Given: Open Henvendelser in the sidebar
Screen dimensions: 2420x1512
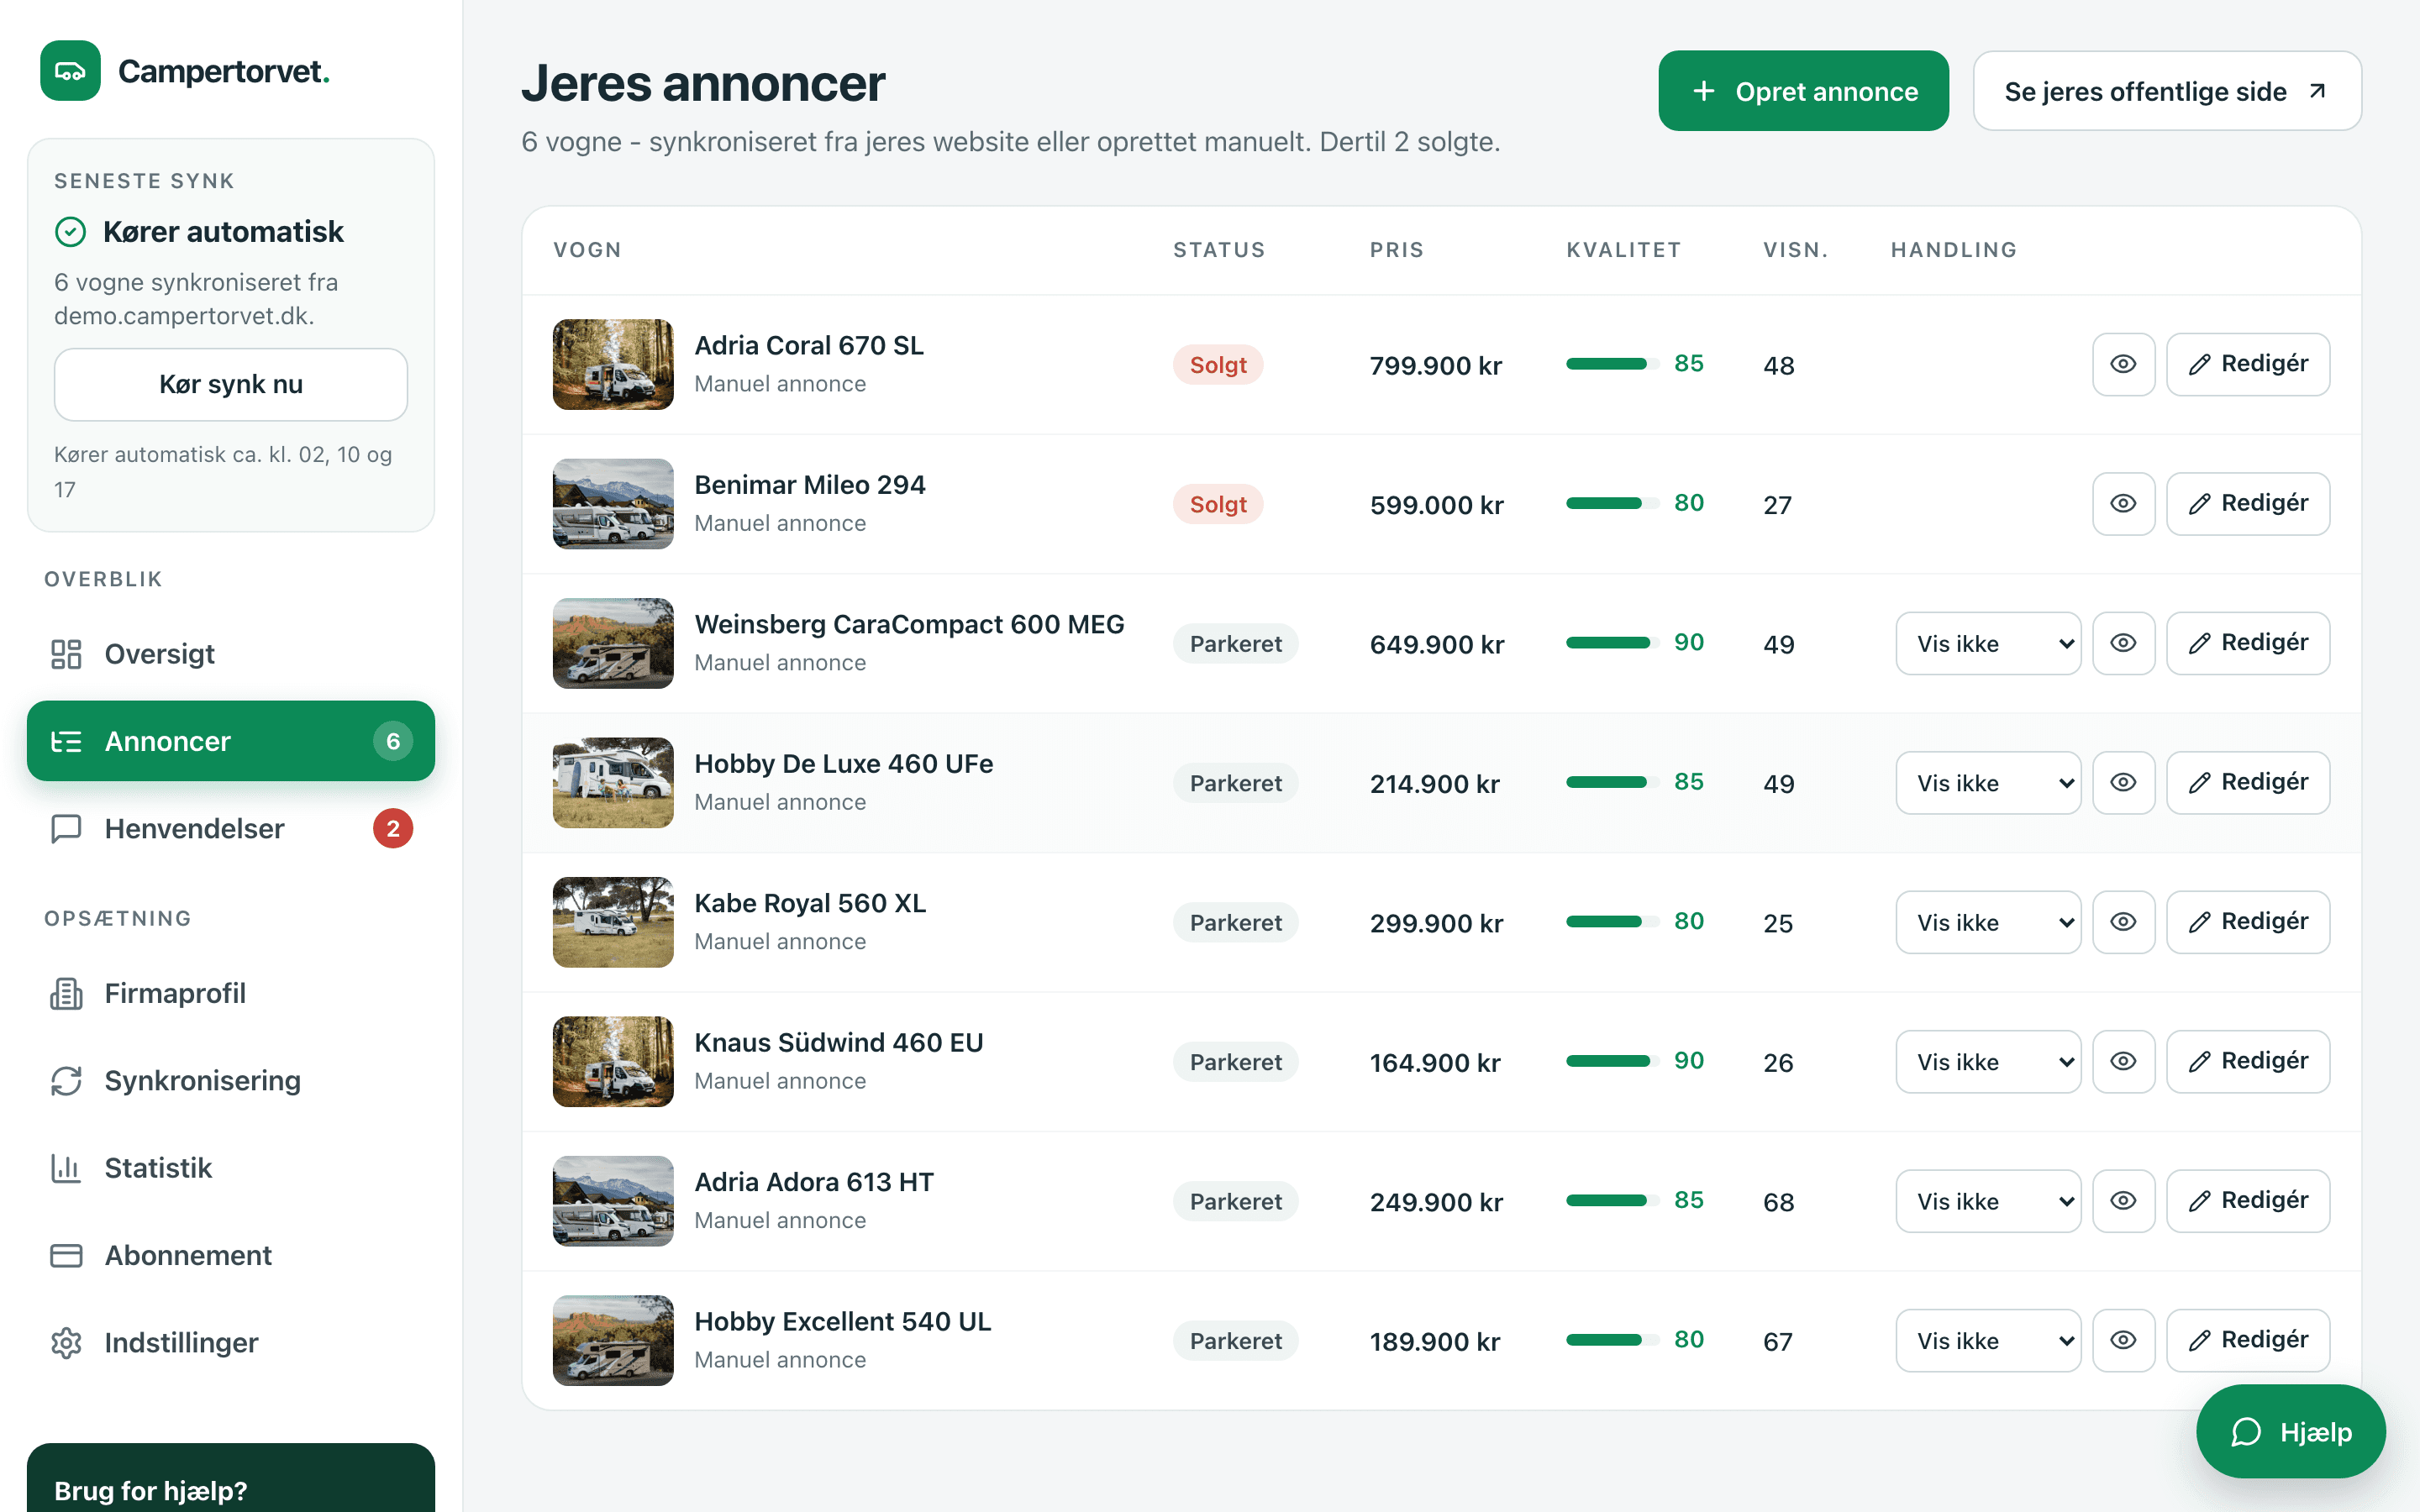Looking at the screenshot, I should pyautogui.click(x=231, y=828).
